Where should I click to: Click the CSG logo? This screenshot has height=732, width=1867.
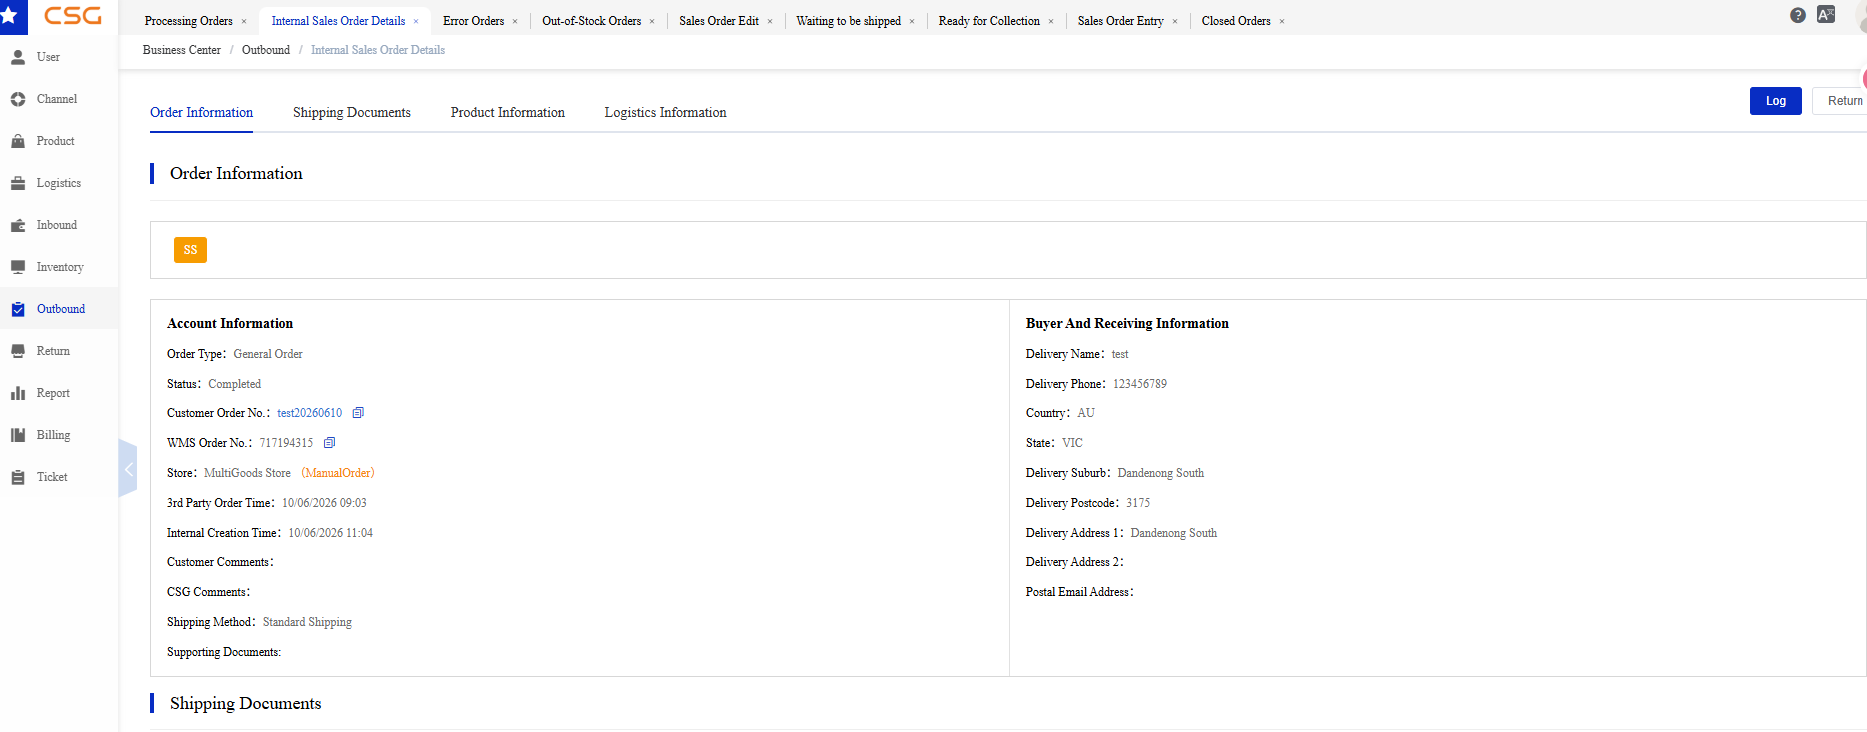coord(73,16)
